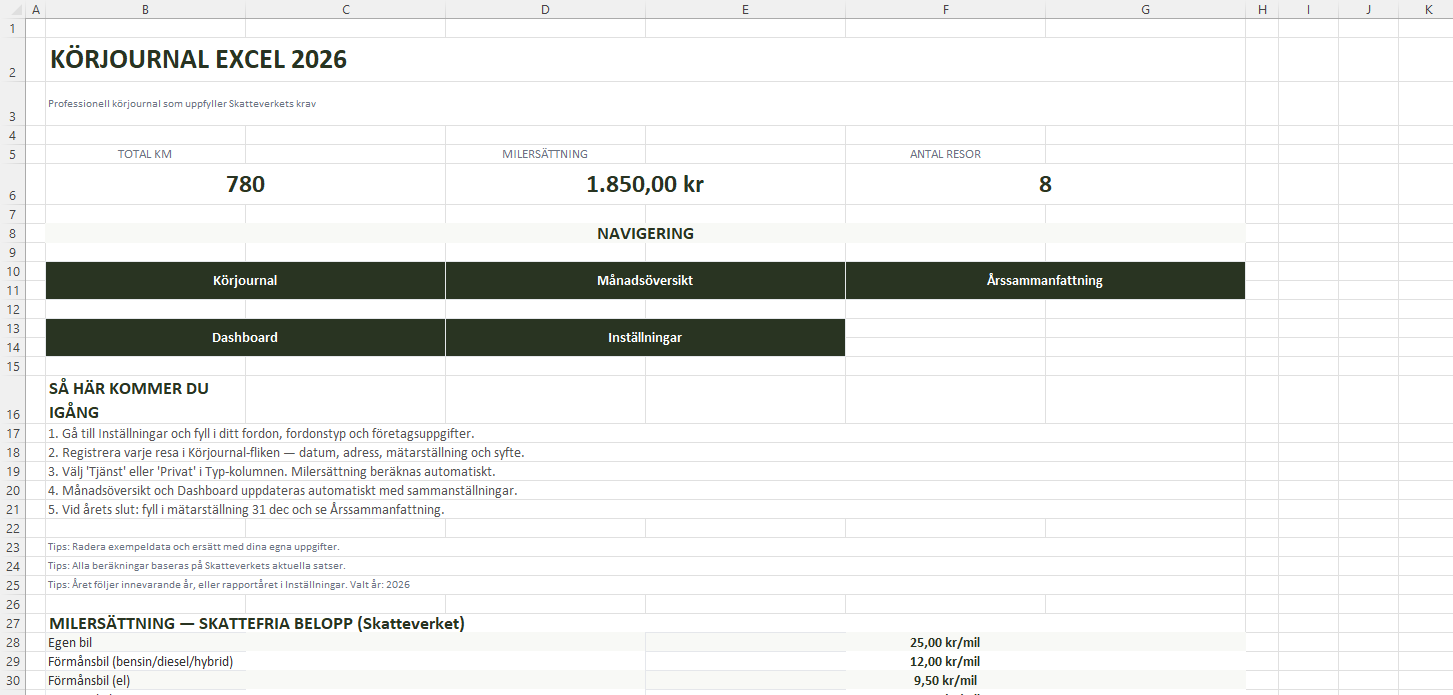1453x695 pixels.
Task: Click the antal resor value 8
Action: 1045,184
